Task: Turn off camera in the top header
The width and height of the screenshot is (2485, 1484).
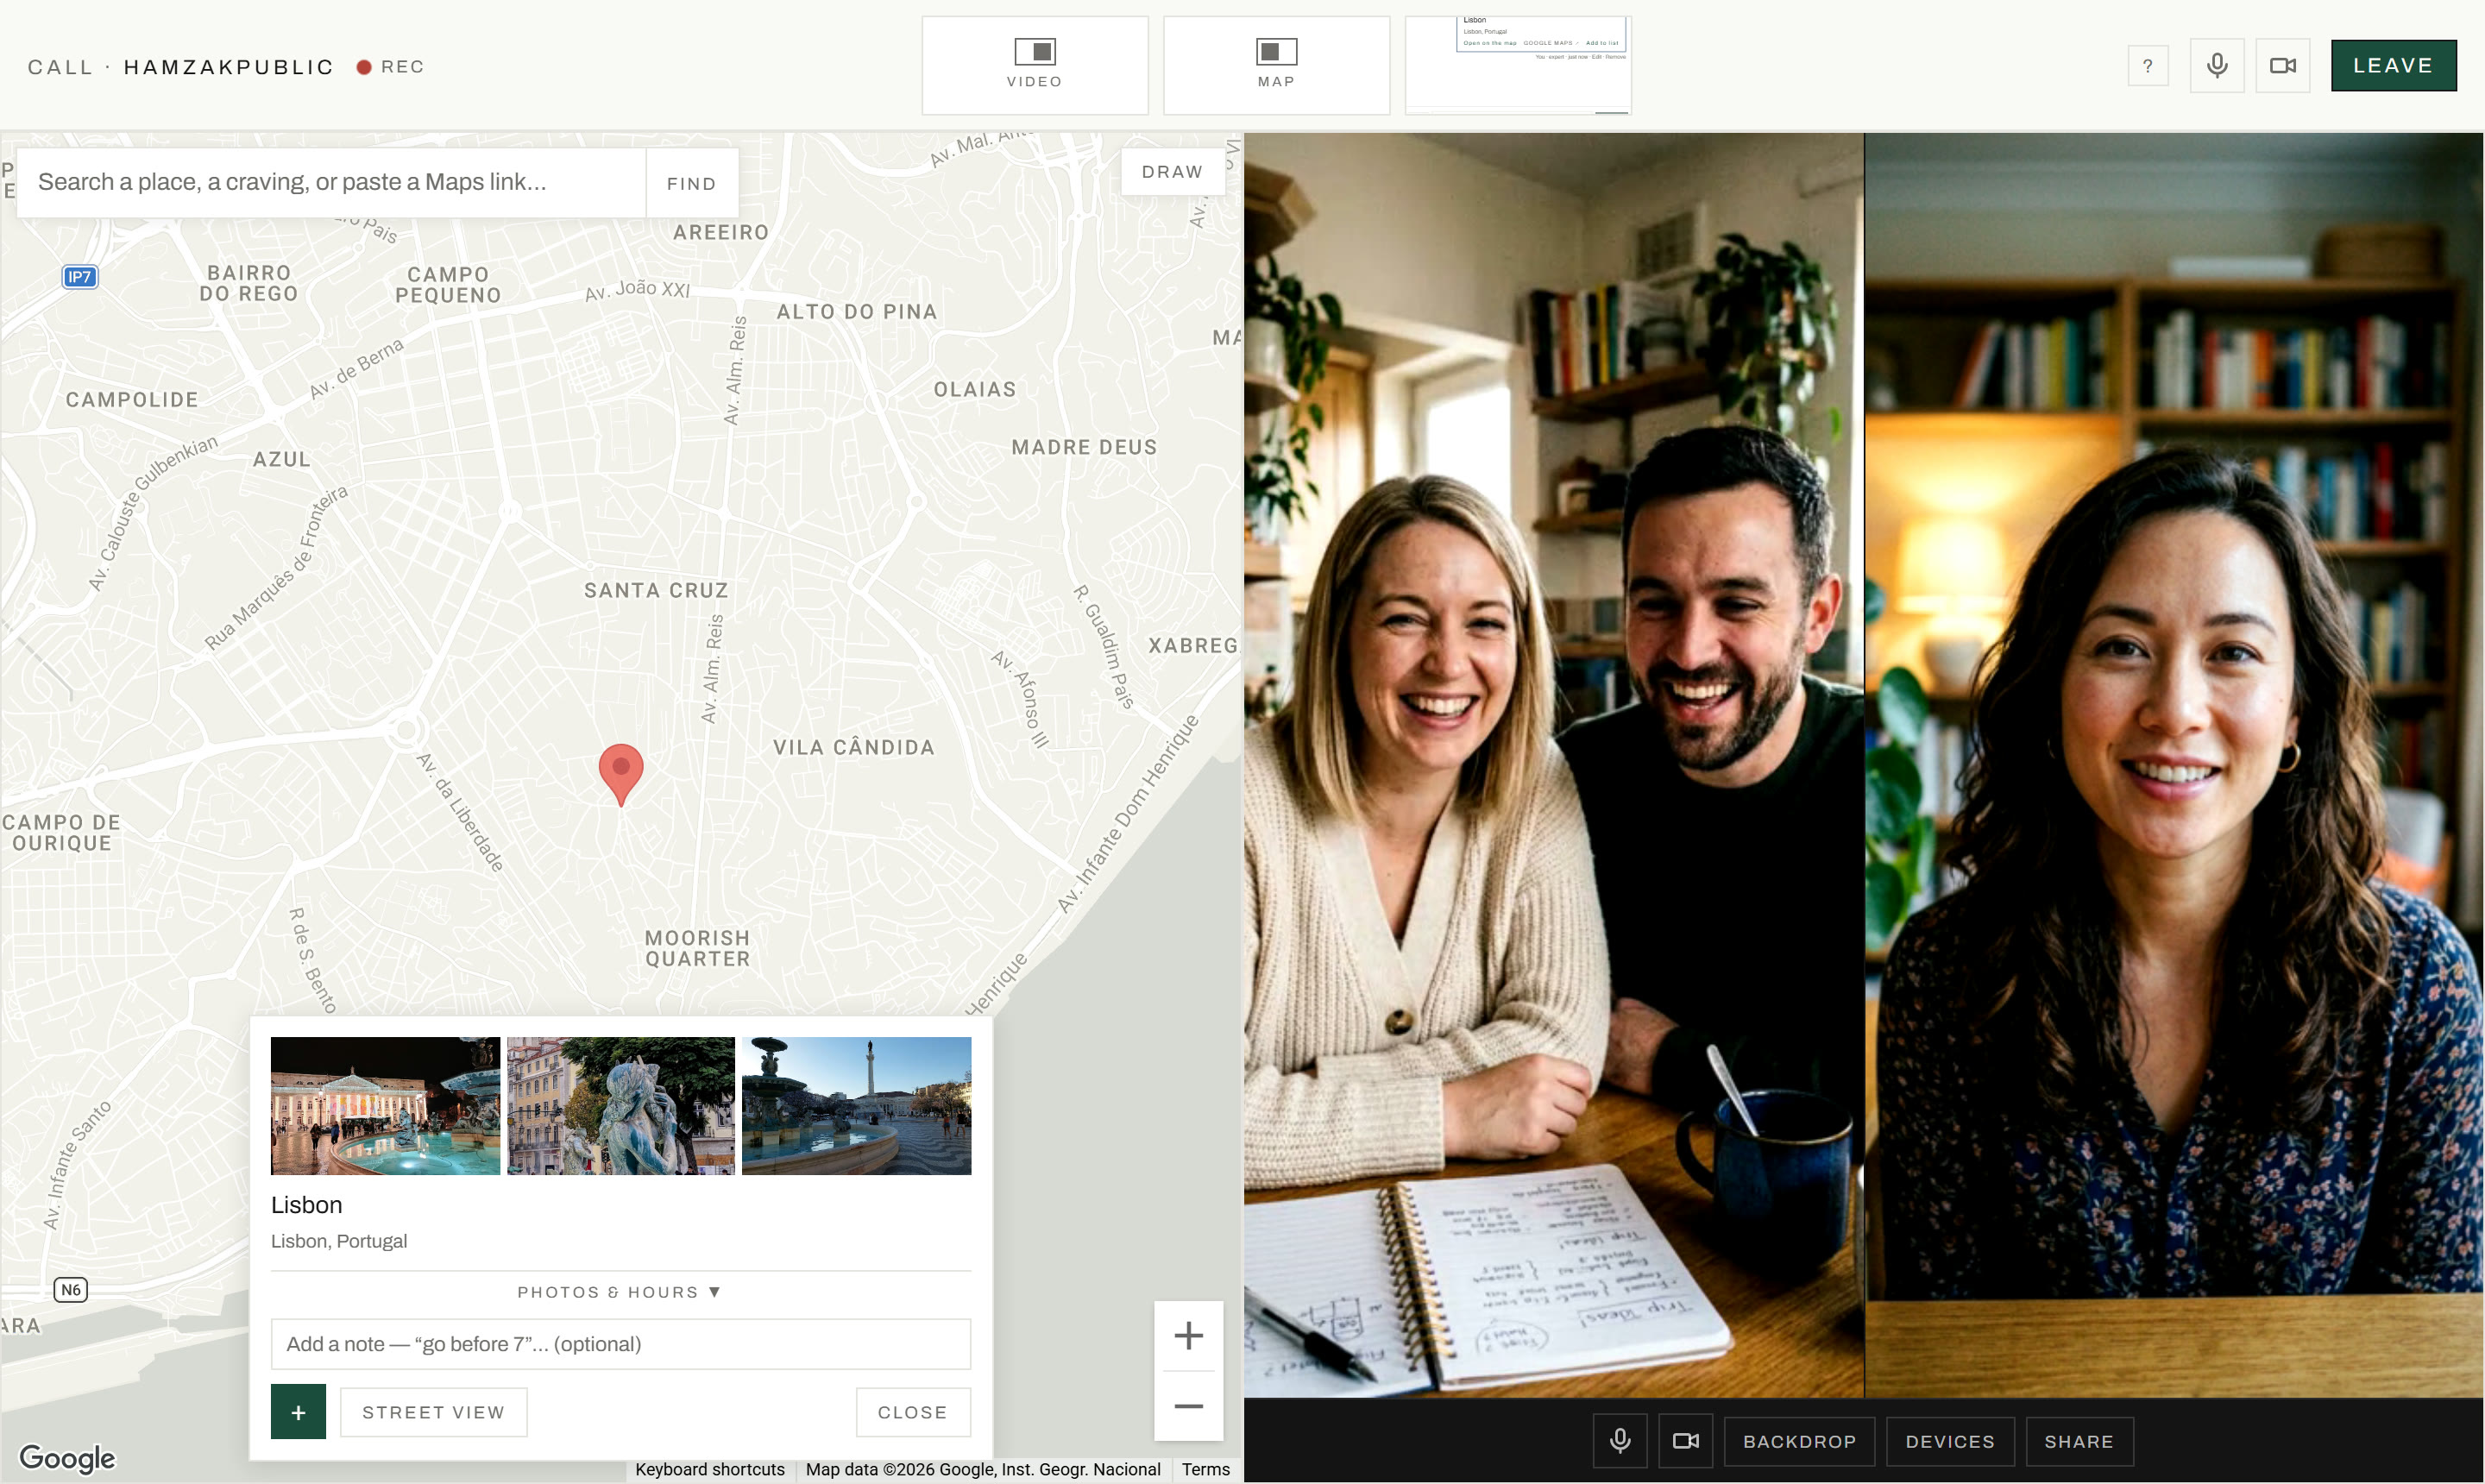Action: pyautogui.click(x=2282, y=66)
